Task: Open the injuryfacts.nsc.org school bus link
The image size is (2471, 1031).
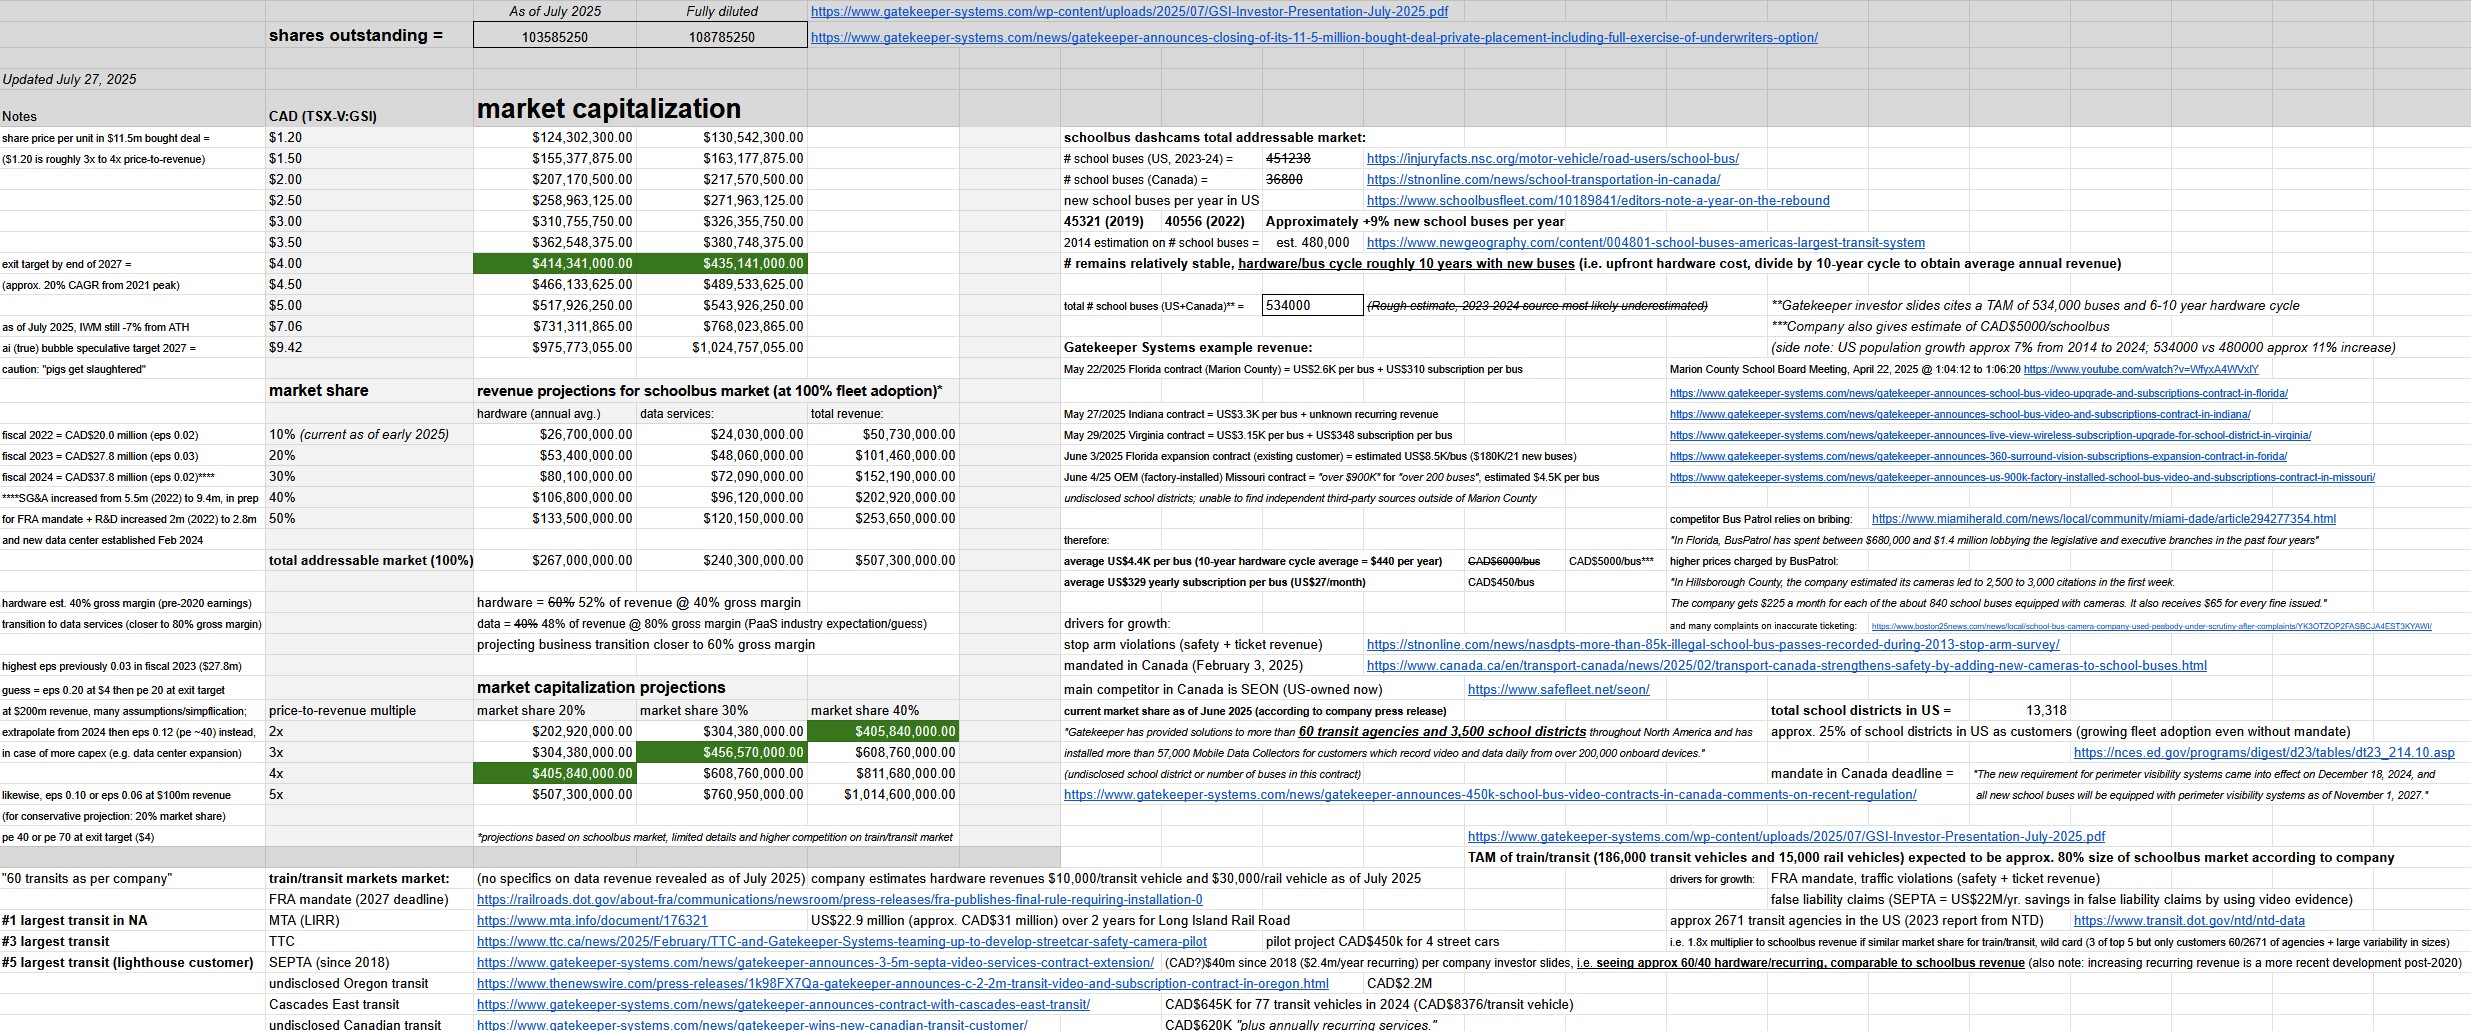Action: pos(1552,159)
